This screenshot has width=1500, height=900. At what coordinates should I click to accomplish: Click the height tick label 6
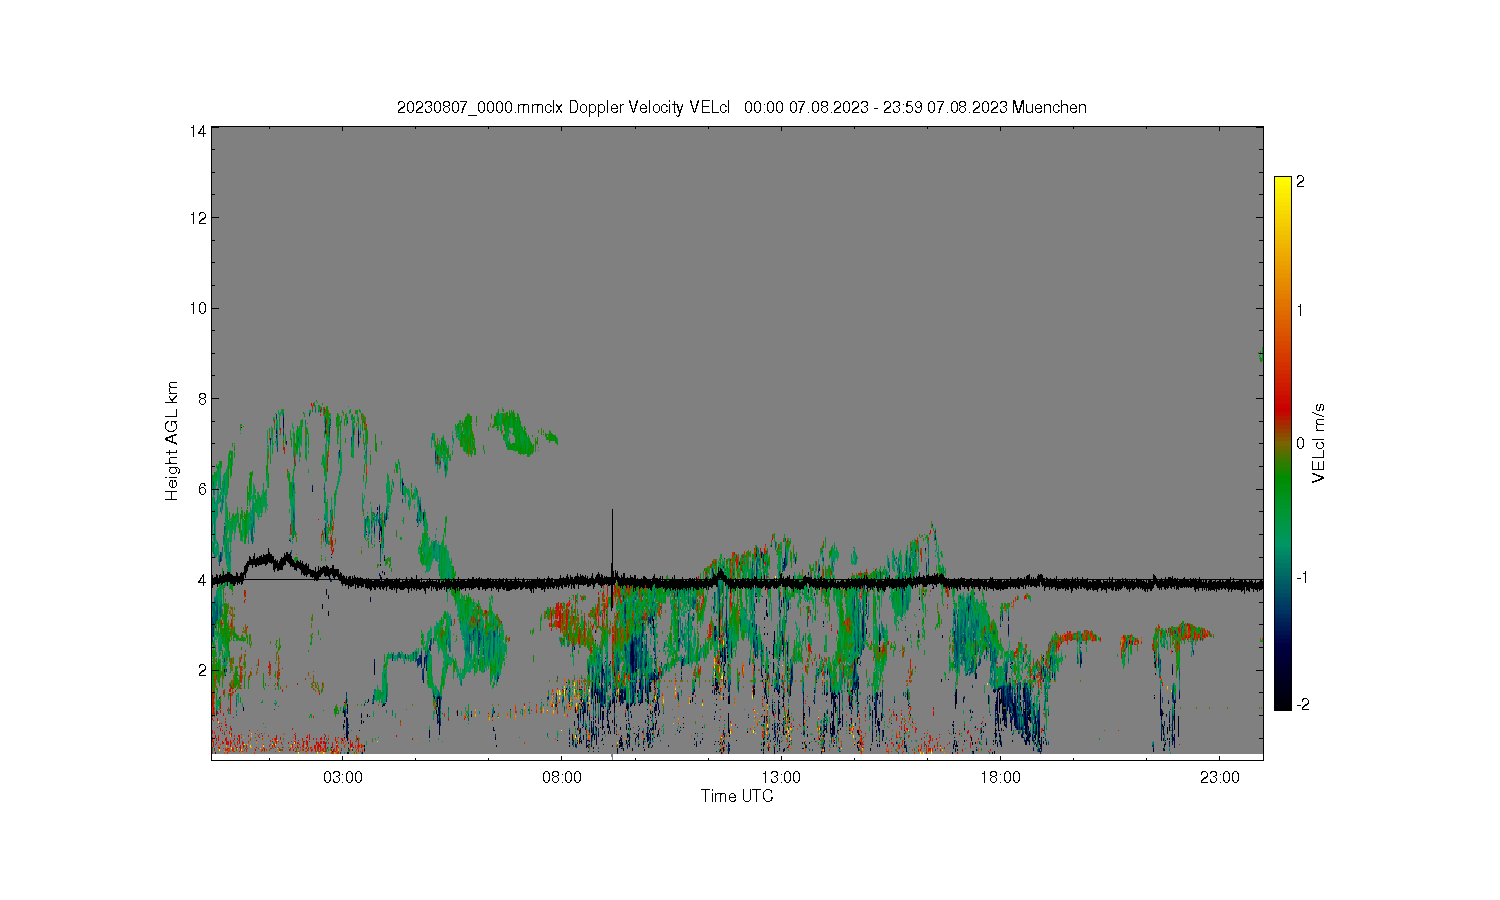click(x=202, y=489)
